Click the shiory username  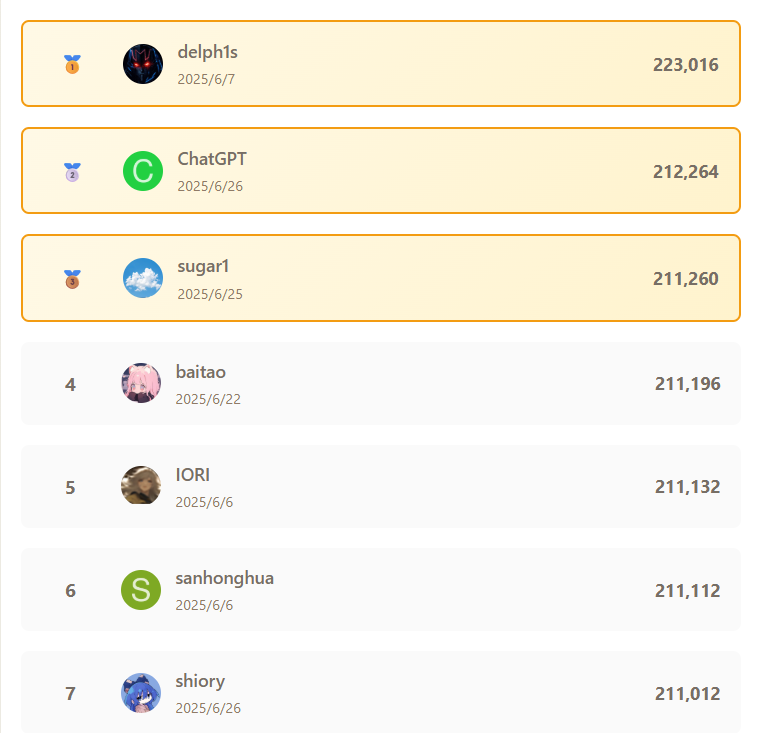(x=200, y=682)
